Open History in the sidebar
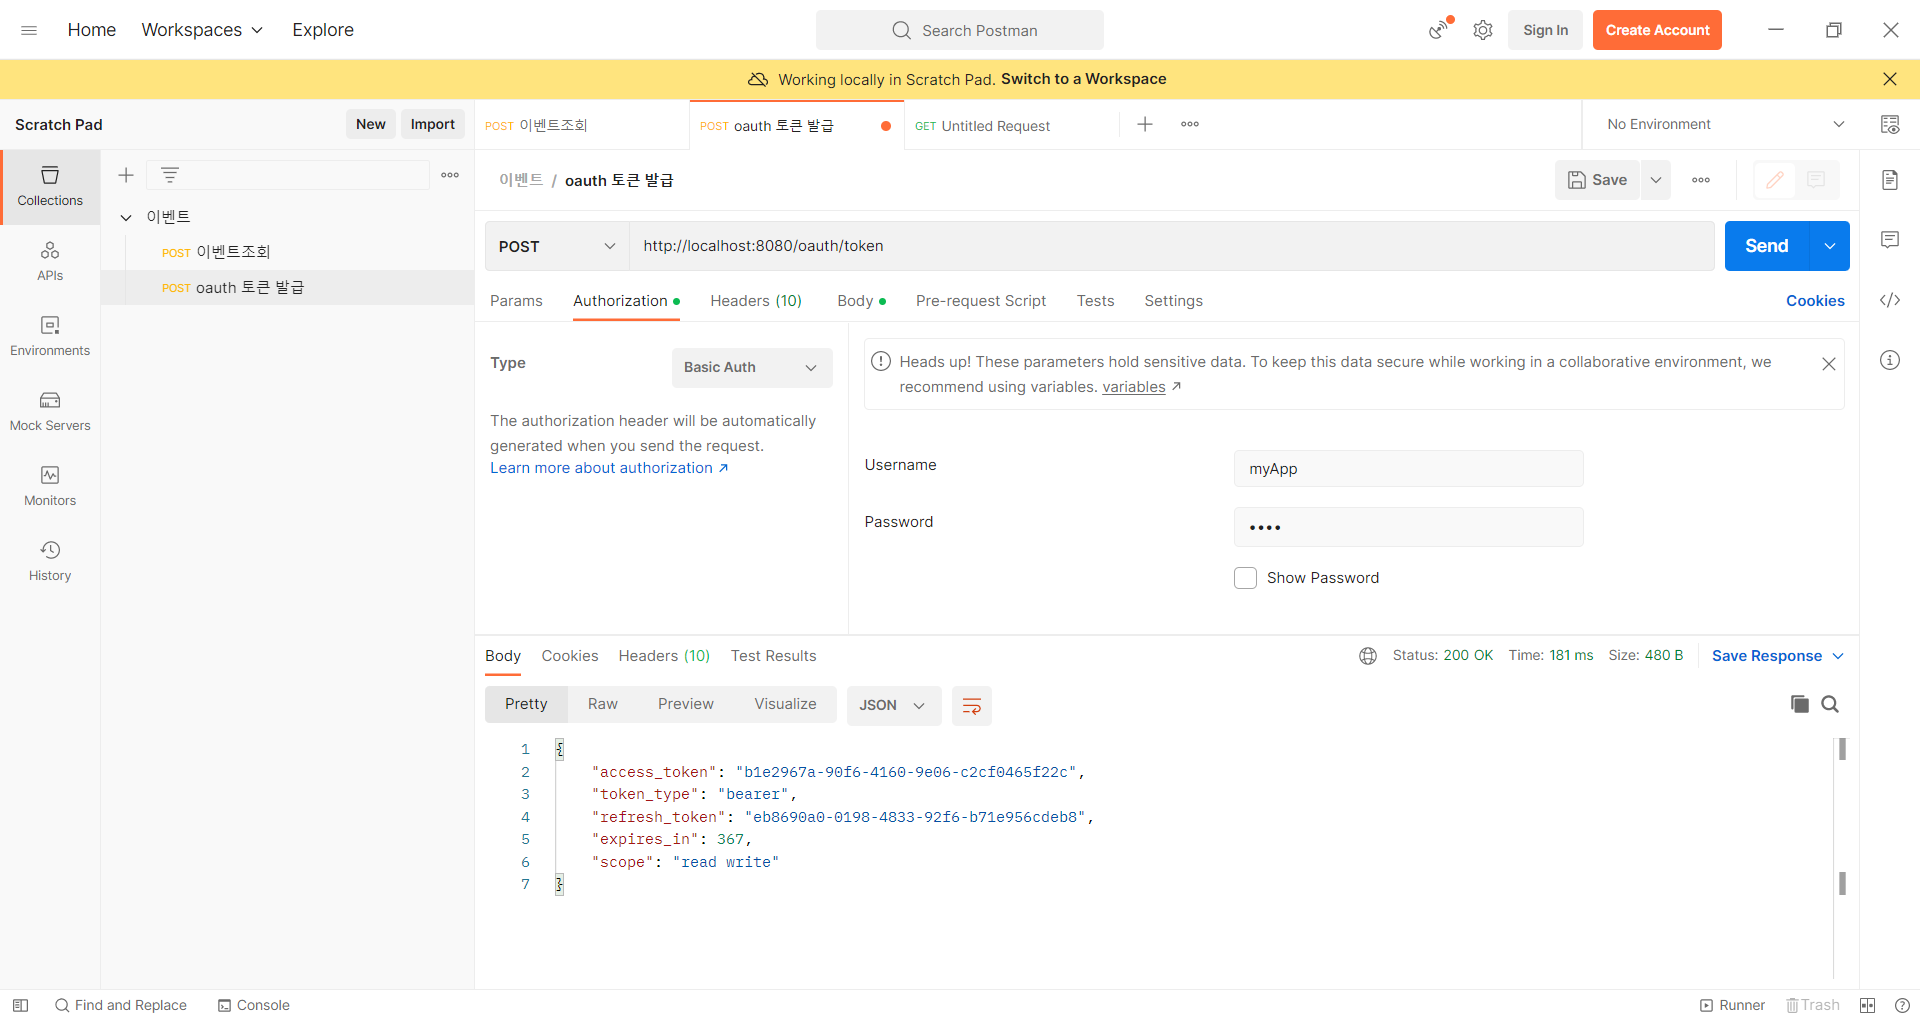Viewport: 1920px width, 1020px height. tap(50, 562)
